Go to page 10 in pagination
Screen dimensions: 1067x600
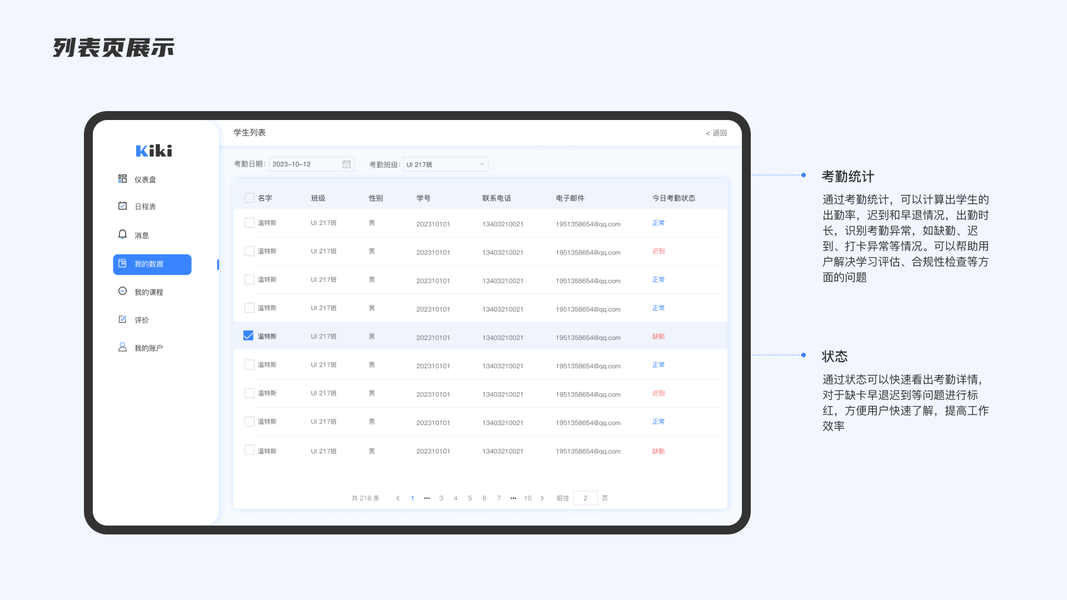click(527, 498)
